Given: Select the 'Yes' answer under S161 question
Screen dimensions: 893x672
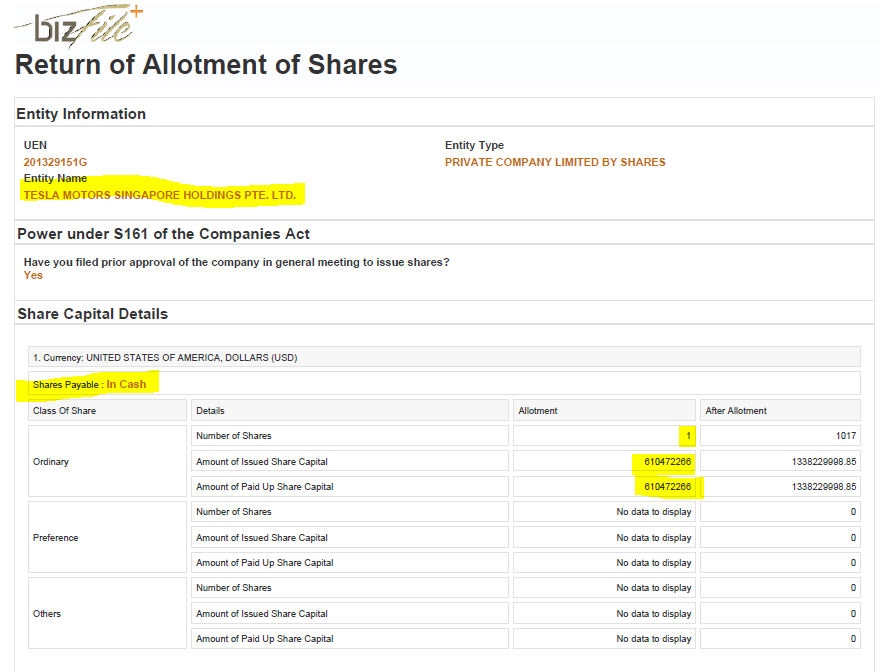Looking at the screenshot, I should click(x=33, y=275).
